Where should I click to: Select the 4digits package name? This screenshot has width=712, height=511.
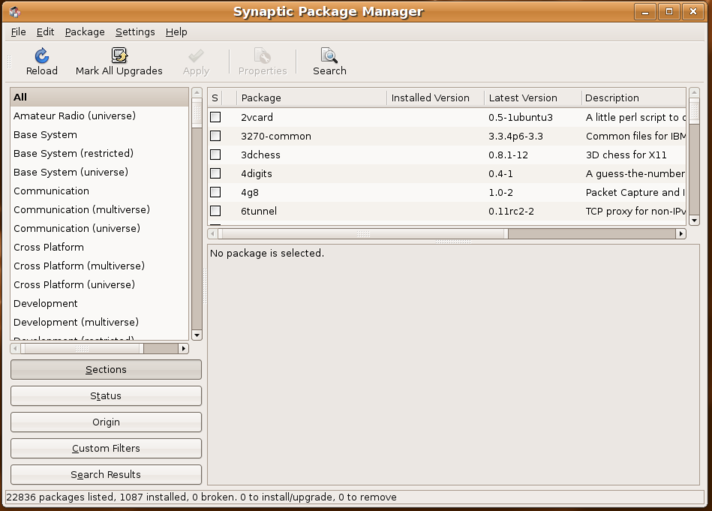[x=256, y=174]
